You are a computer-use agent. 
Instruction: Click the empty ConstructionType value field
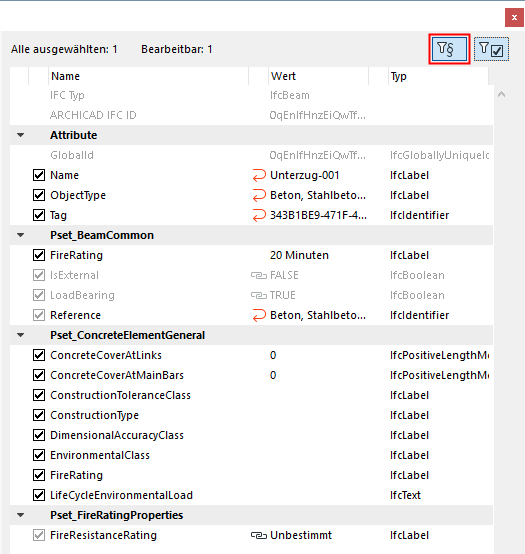pyautogui.click(x=318, y=415)
